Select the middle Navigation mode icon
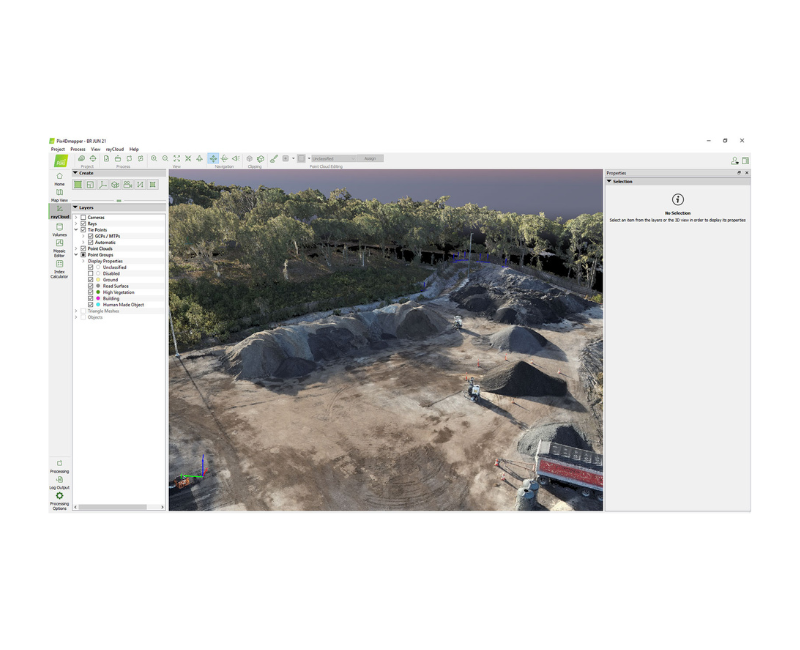This screenshot has height=650, width=800. coord(224,159)
